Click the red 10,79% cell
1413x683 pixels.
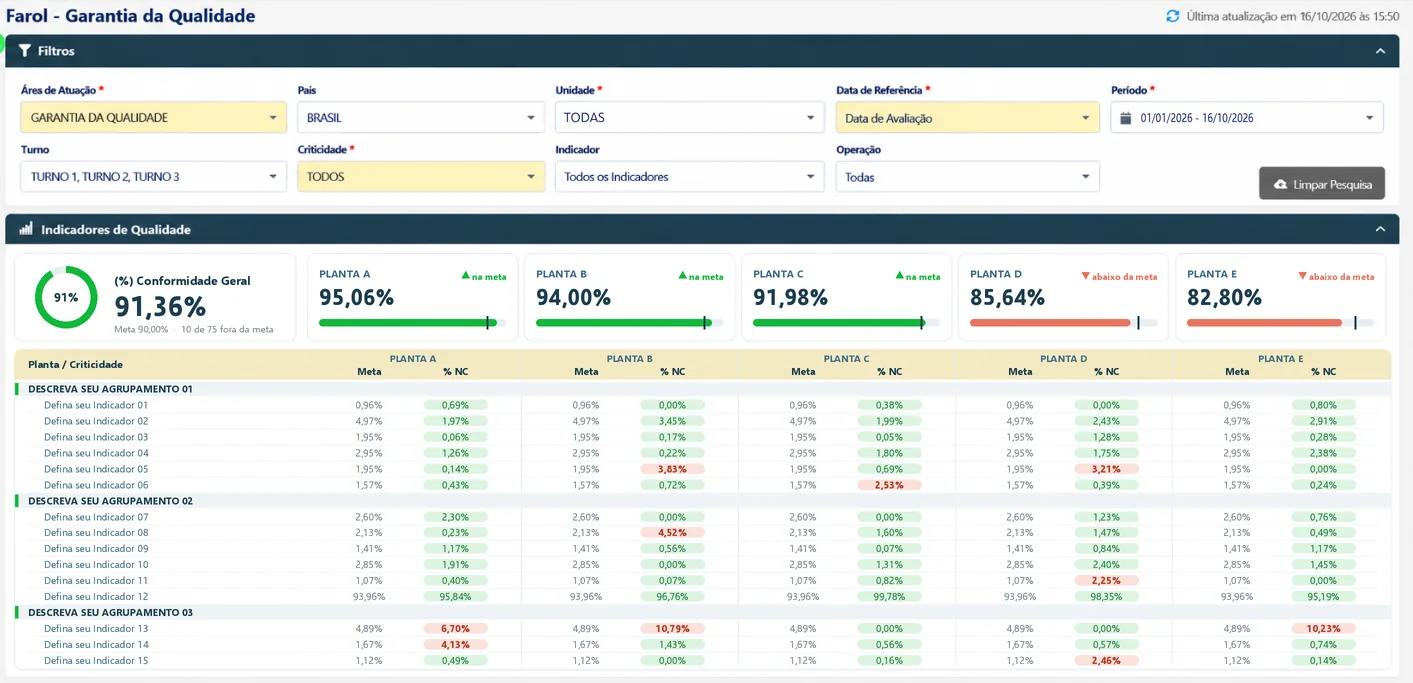coord(672,628)
